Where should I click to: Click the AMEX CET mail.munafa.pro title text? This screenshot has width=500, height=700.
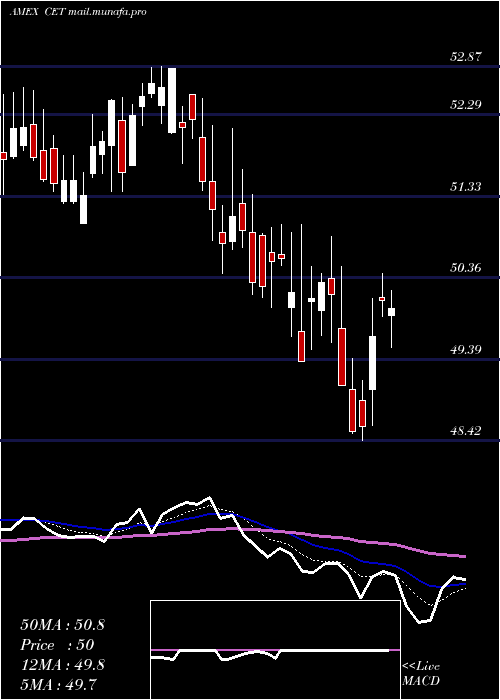pyautogui.click(x=78, y=12)
